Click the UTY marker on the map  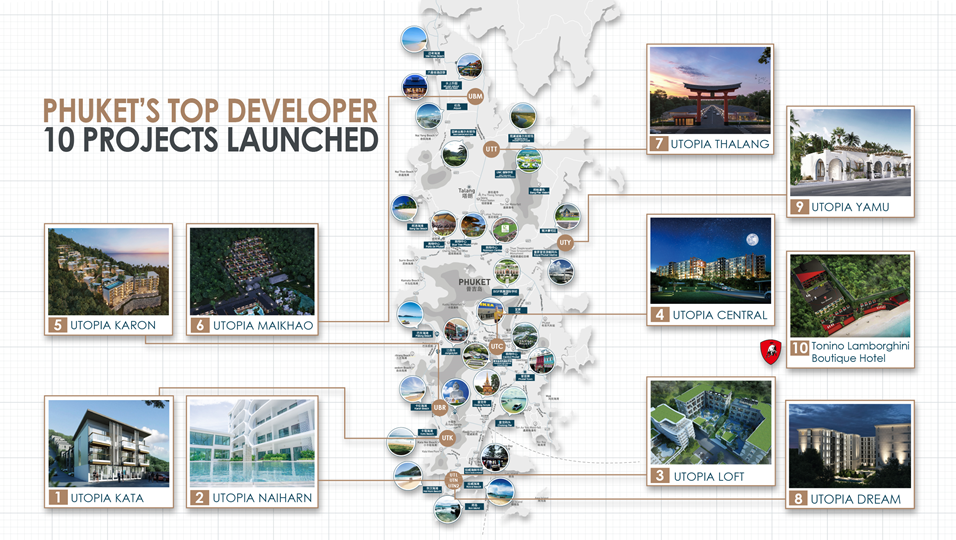point(565,242)
